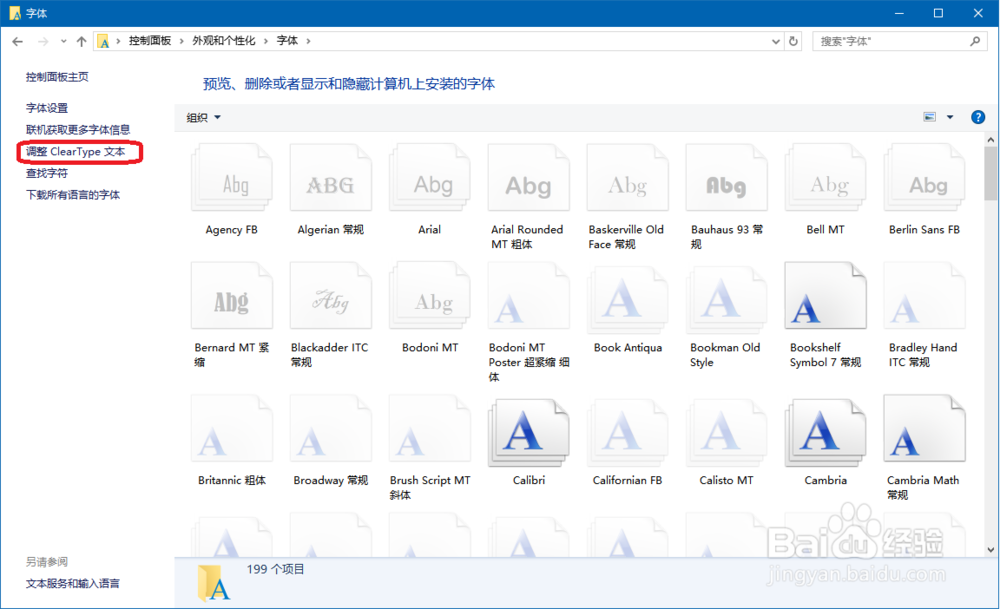Navigate to 控制面板 in the breadcrumb
Image resolution: width=1000 pixels, height=609 pixels.
(152, 41)
